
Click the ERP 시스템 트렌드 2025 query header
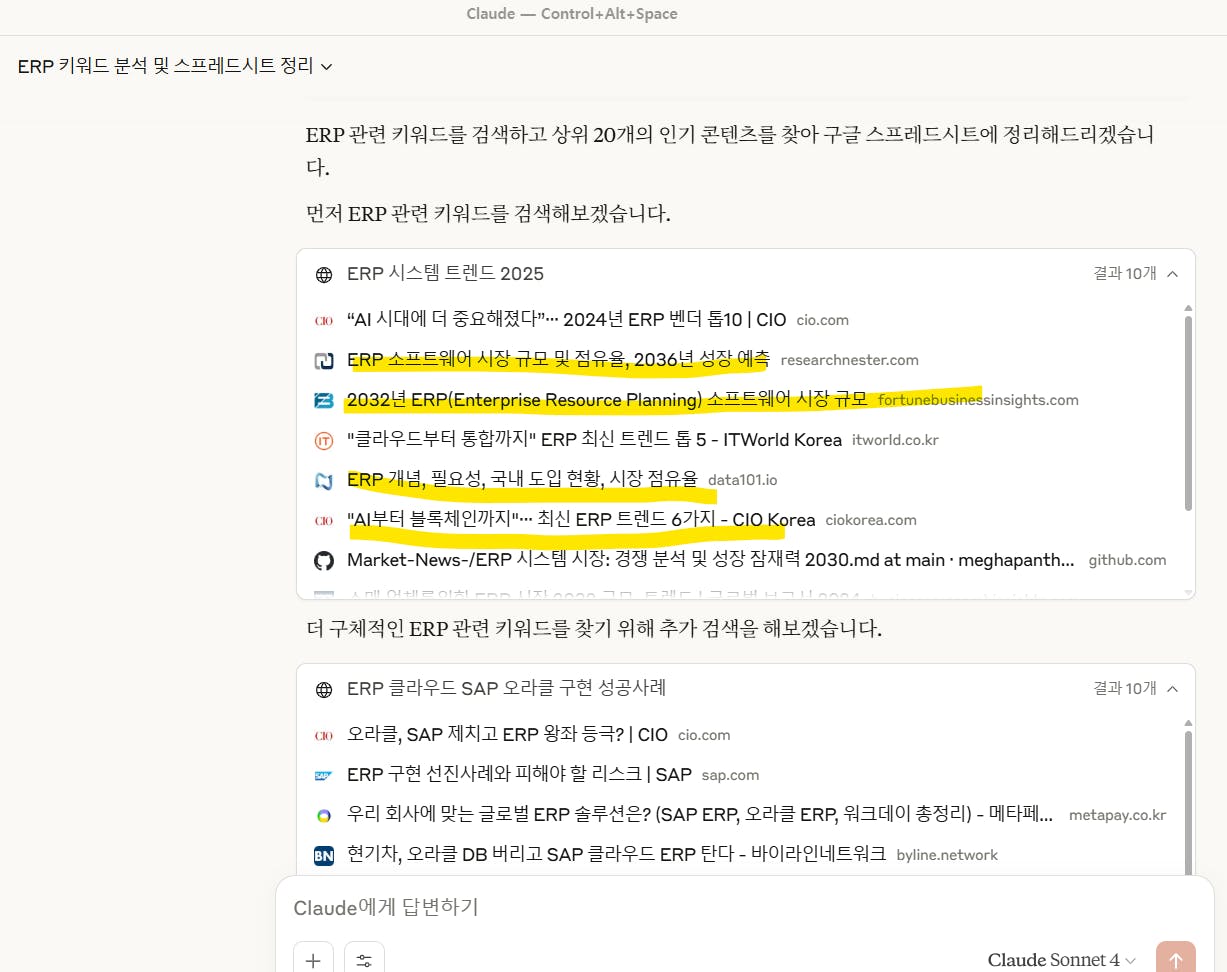pyautogui.click(x=446, y=274)
